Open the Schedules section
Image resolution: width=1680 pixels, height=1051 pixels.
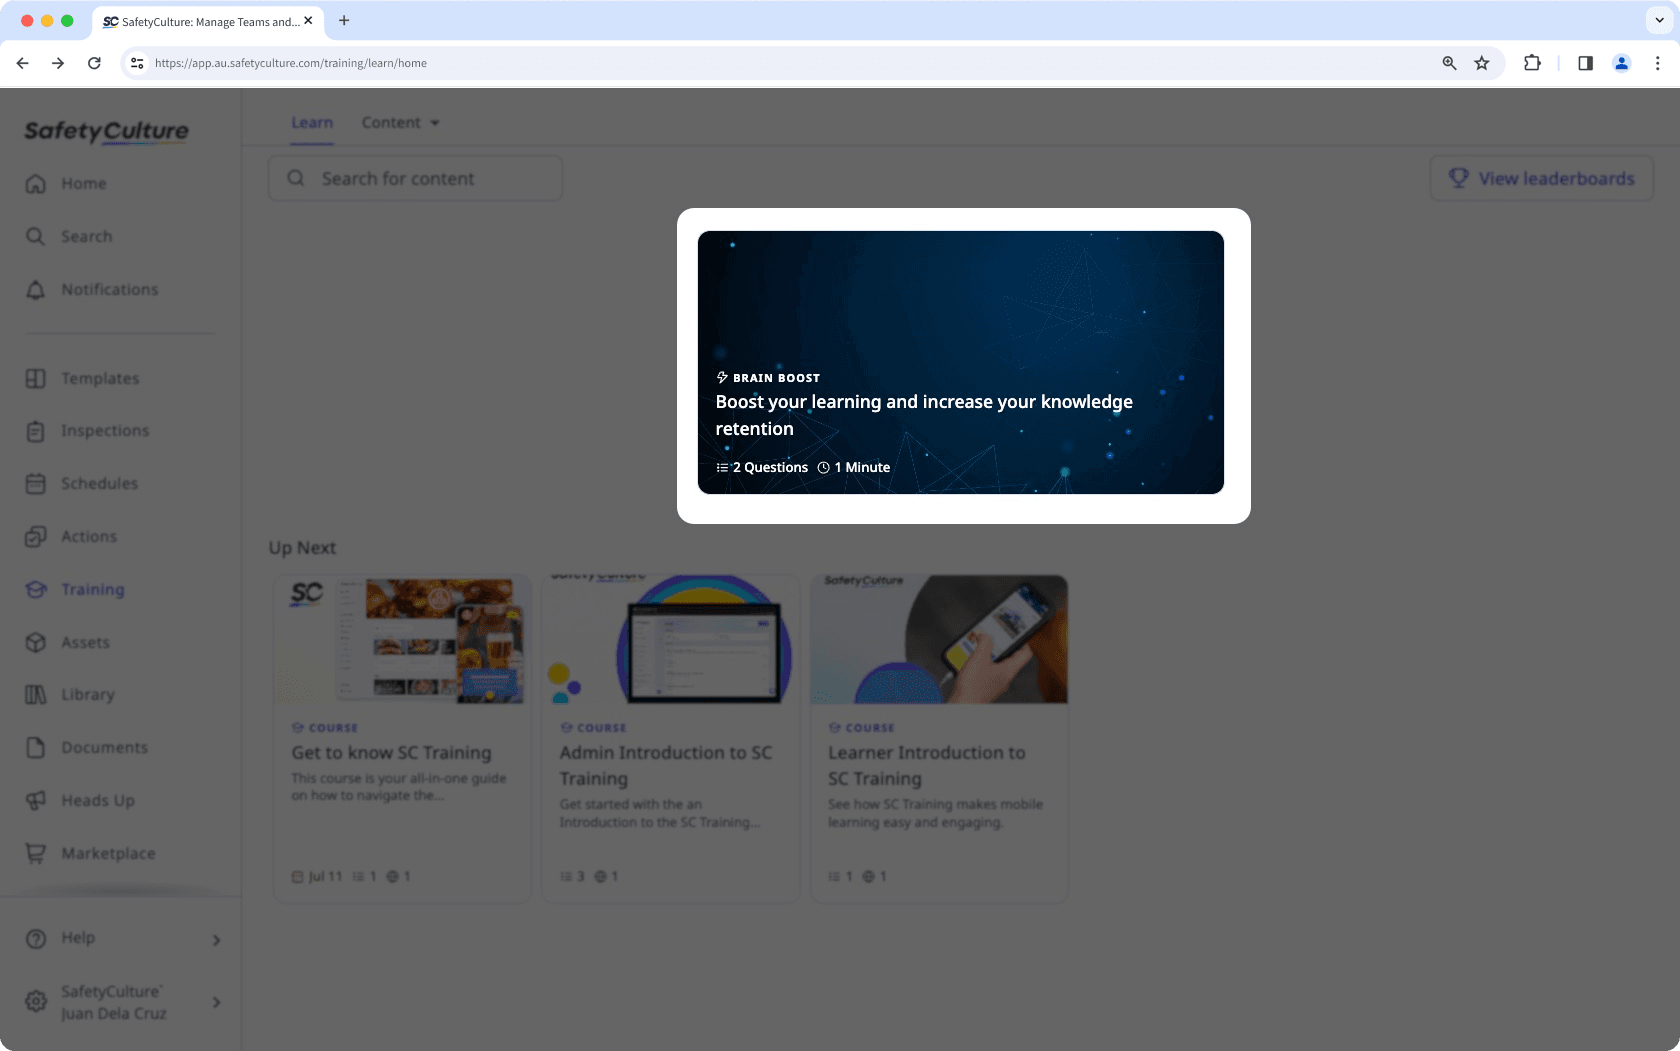[98, 483]
